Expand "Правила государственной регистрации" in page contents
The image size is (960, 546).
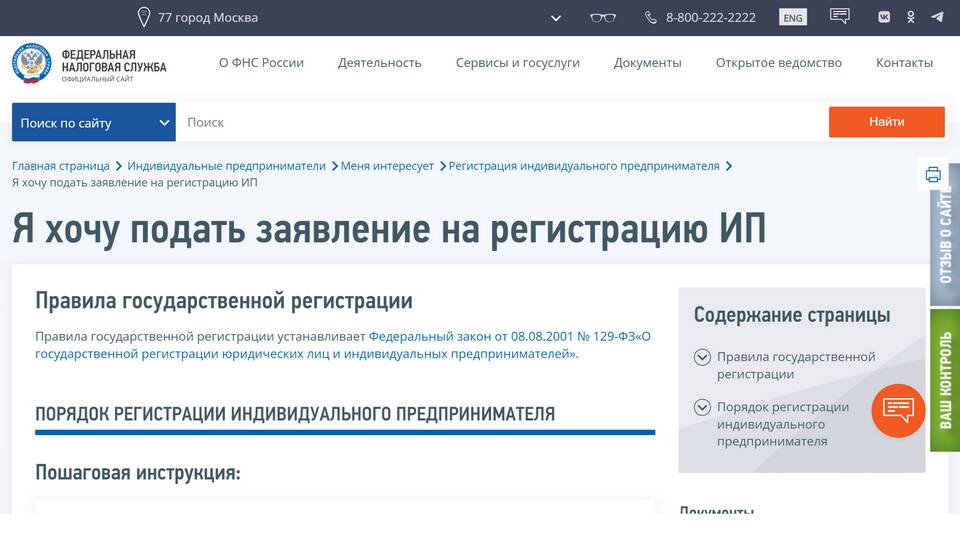(x=702, y=357)
